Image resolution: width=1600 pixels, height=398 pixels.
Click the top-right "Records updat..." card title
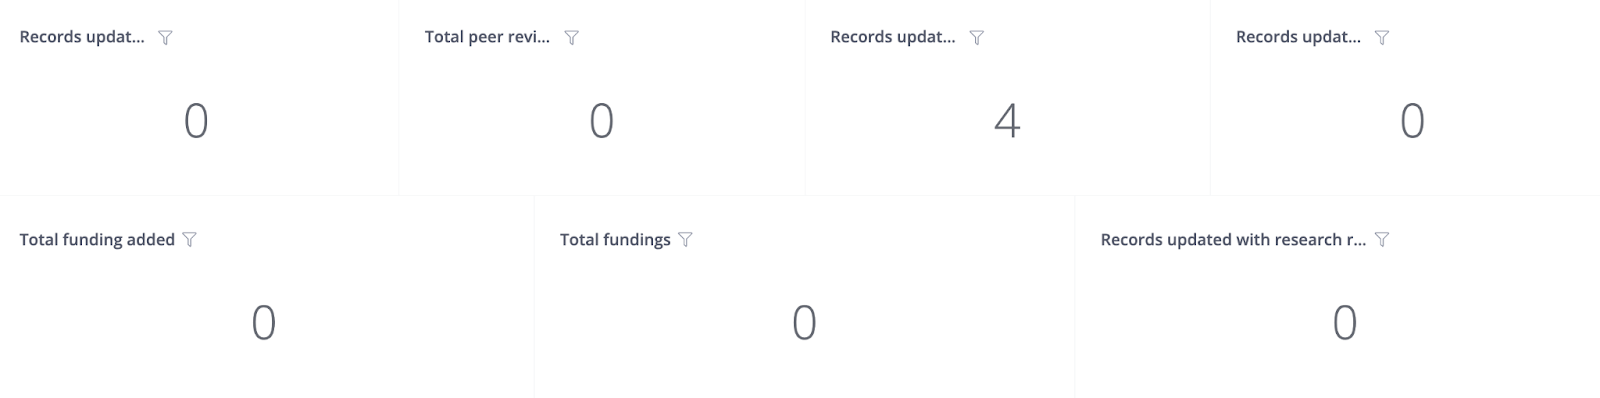click(x=1298, y=37)
